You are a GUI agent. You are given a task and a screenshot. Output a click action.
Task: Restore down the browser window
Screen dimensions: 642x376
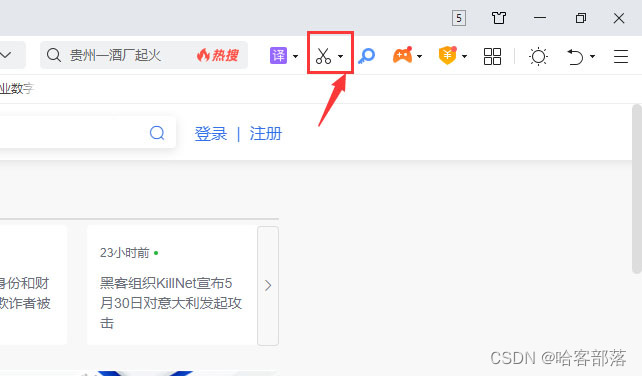click(x=581, y=18)
